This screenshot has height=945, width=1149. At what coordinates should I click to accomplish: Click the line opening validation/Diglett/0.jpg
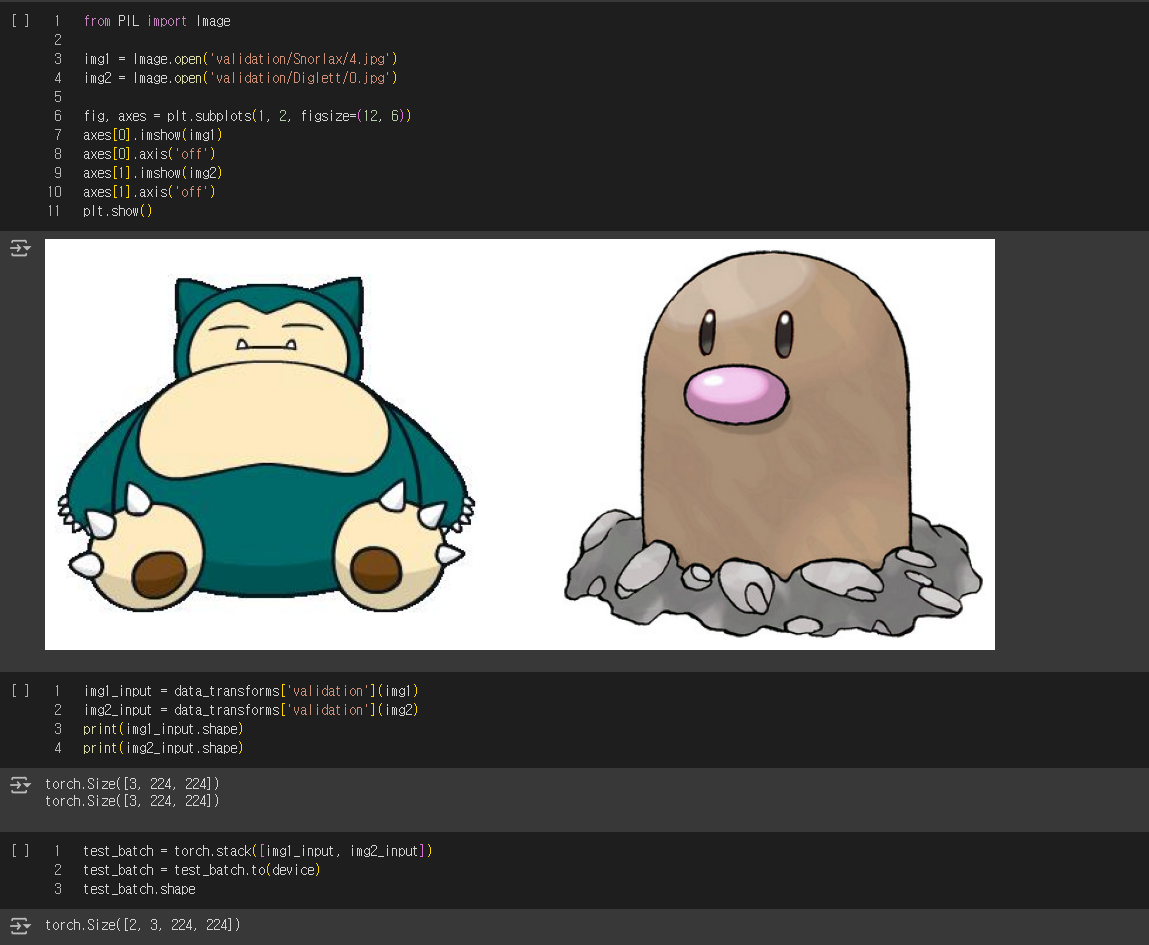[x=240, y=78]
